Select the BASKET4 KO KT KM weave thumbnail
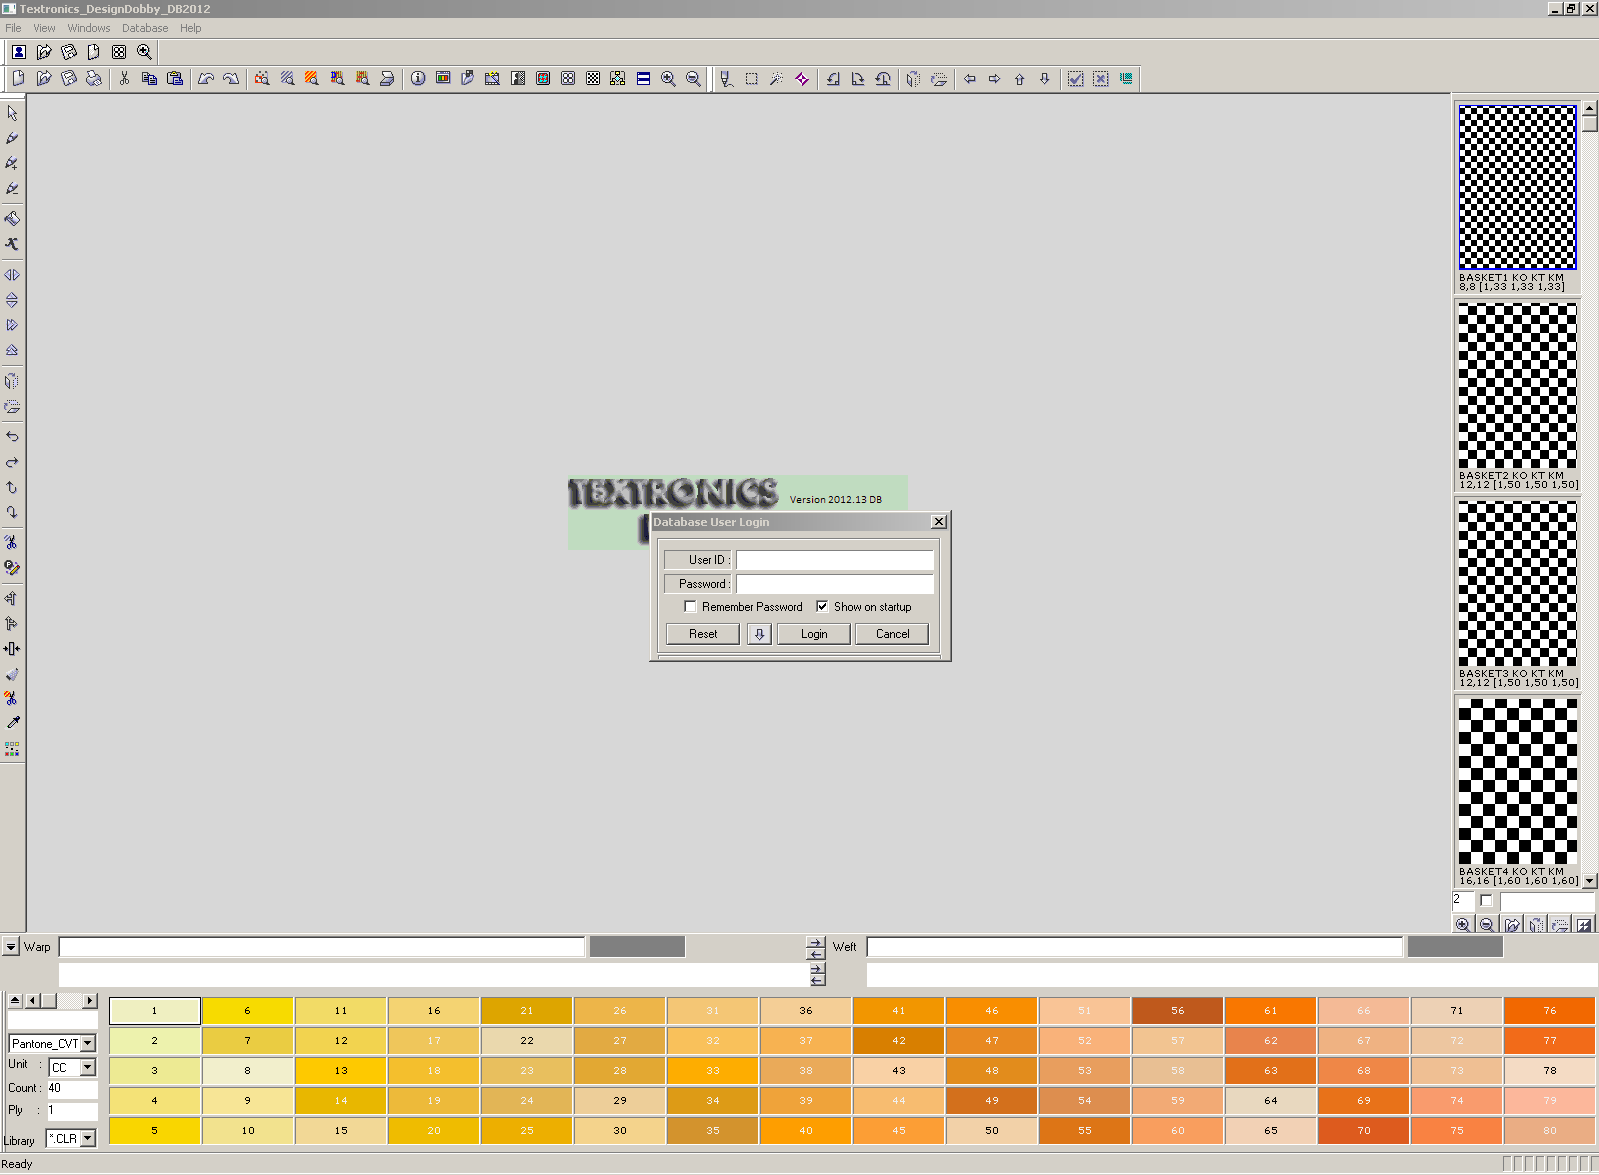1599x1175 pixels. point(1517,782)
